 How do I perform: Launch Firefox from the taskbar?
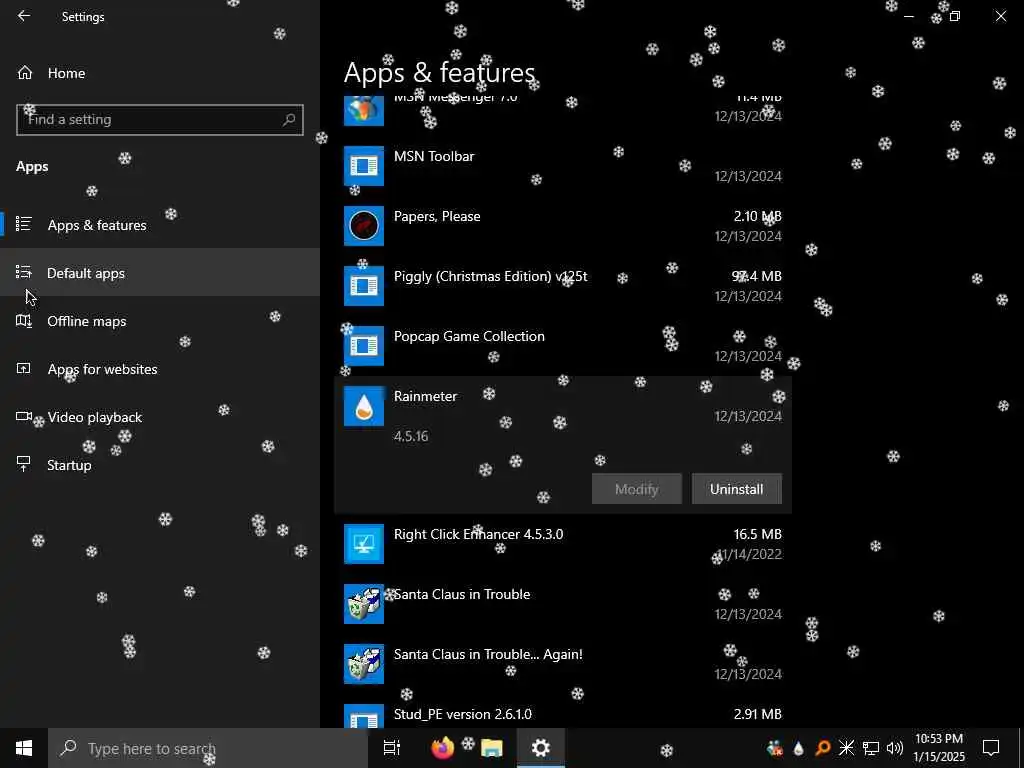tap(443, 748)
